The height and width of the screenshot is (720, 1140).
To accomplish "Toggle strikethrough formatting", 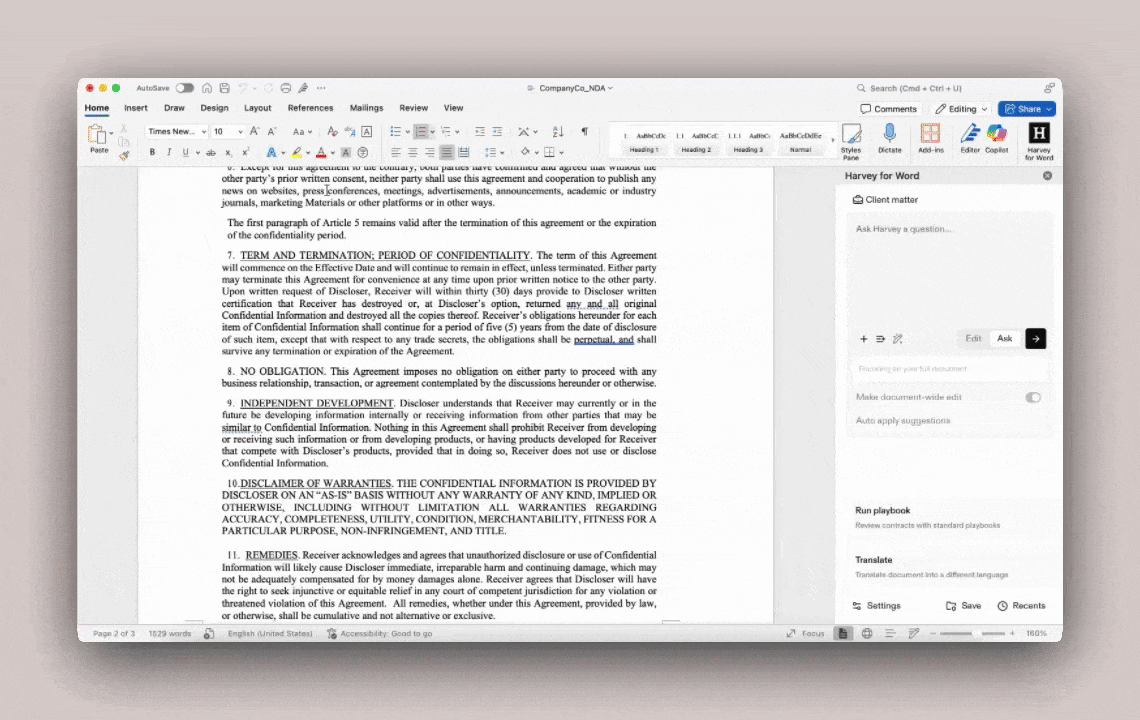I will click(211, 152).
